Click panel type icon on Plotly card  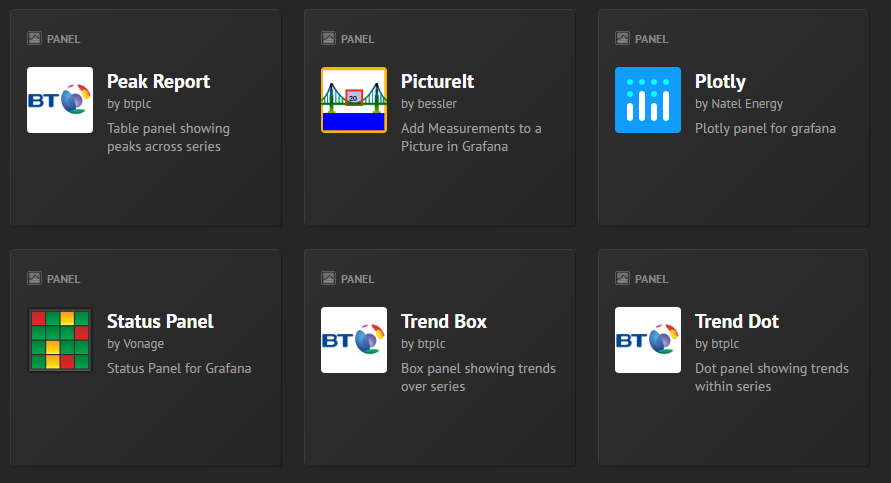(622, 38)
